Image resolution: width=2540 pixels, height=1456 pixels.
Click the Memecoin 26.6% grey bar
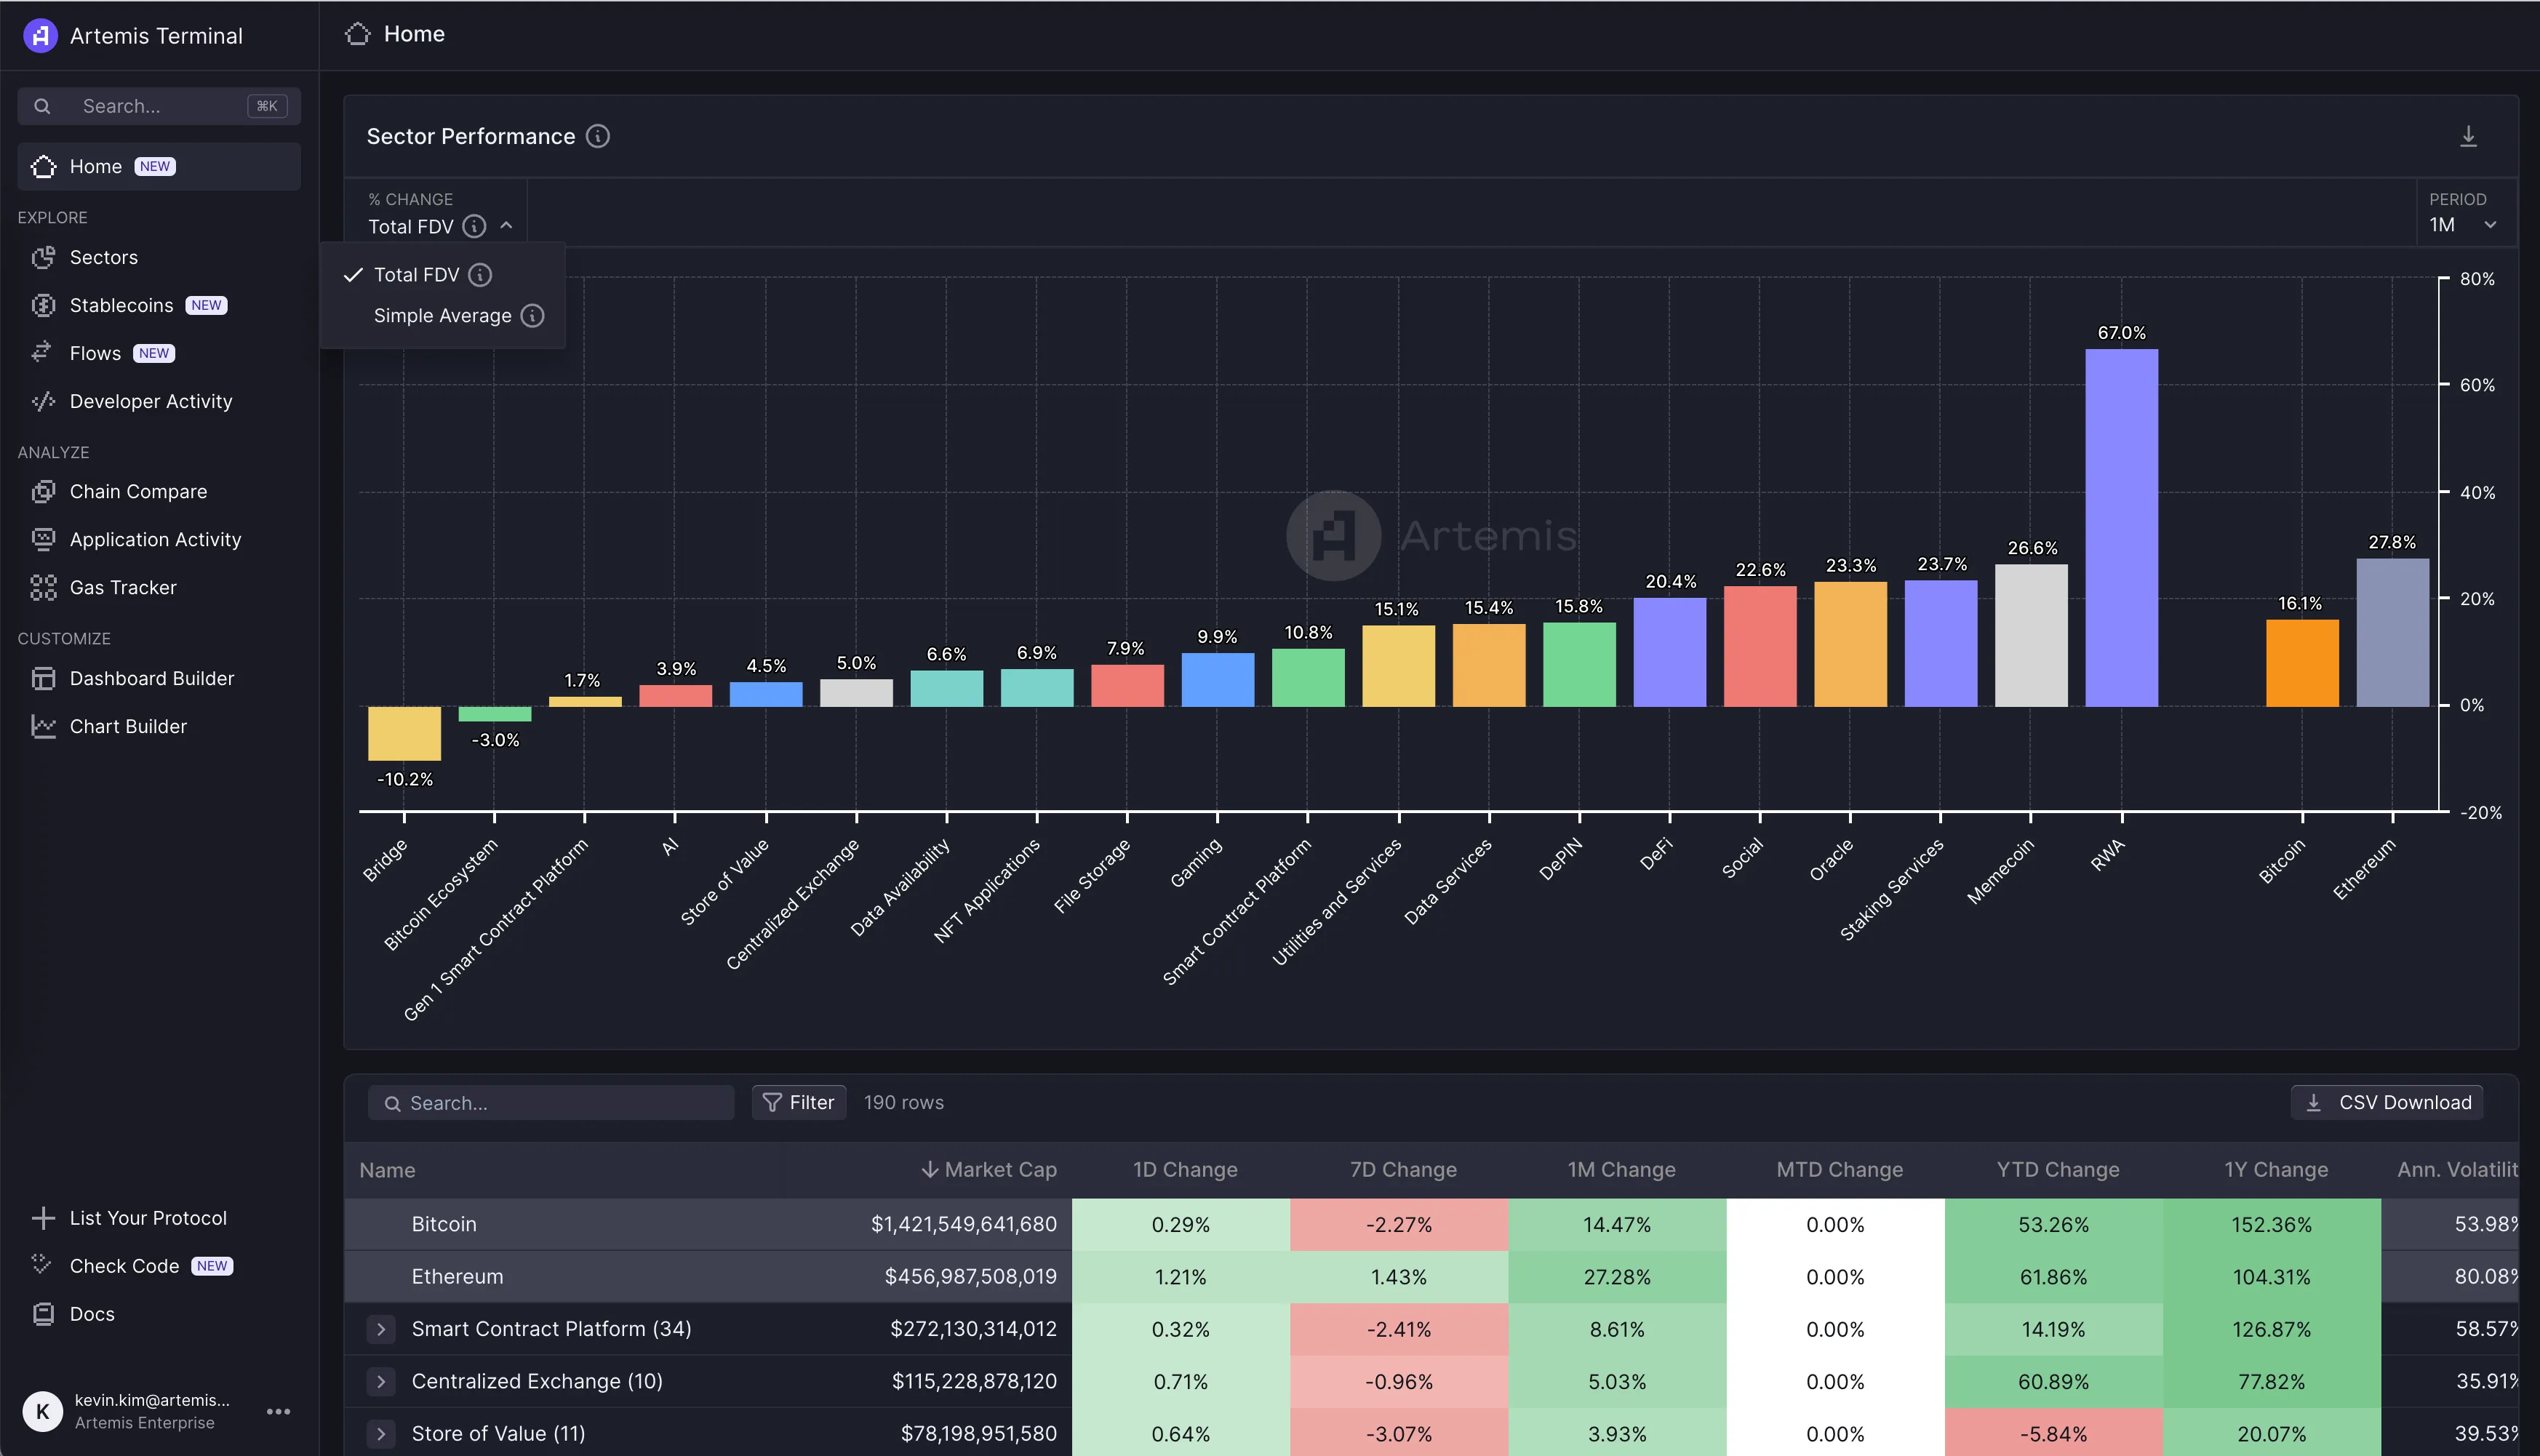pos(2031,636)
